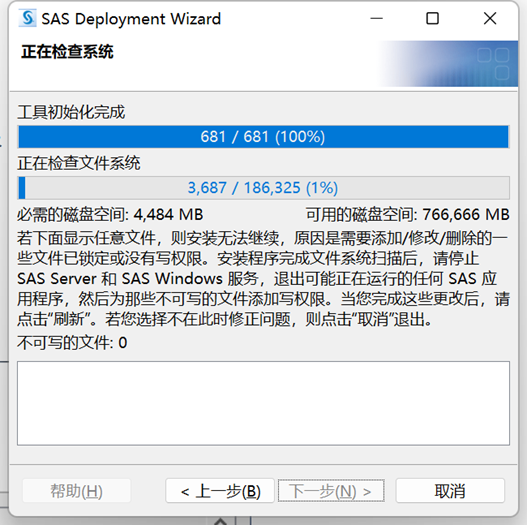Click the 不可写的文件: 0 counter label

72,342
